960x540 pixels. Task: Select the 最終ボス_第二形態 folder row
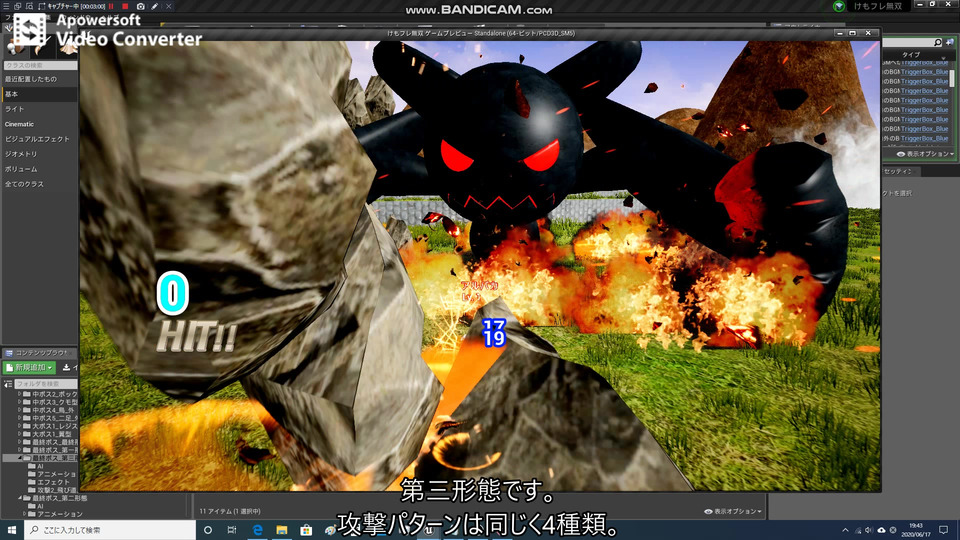55,498
